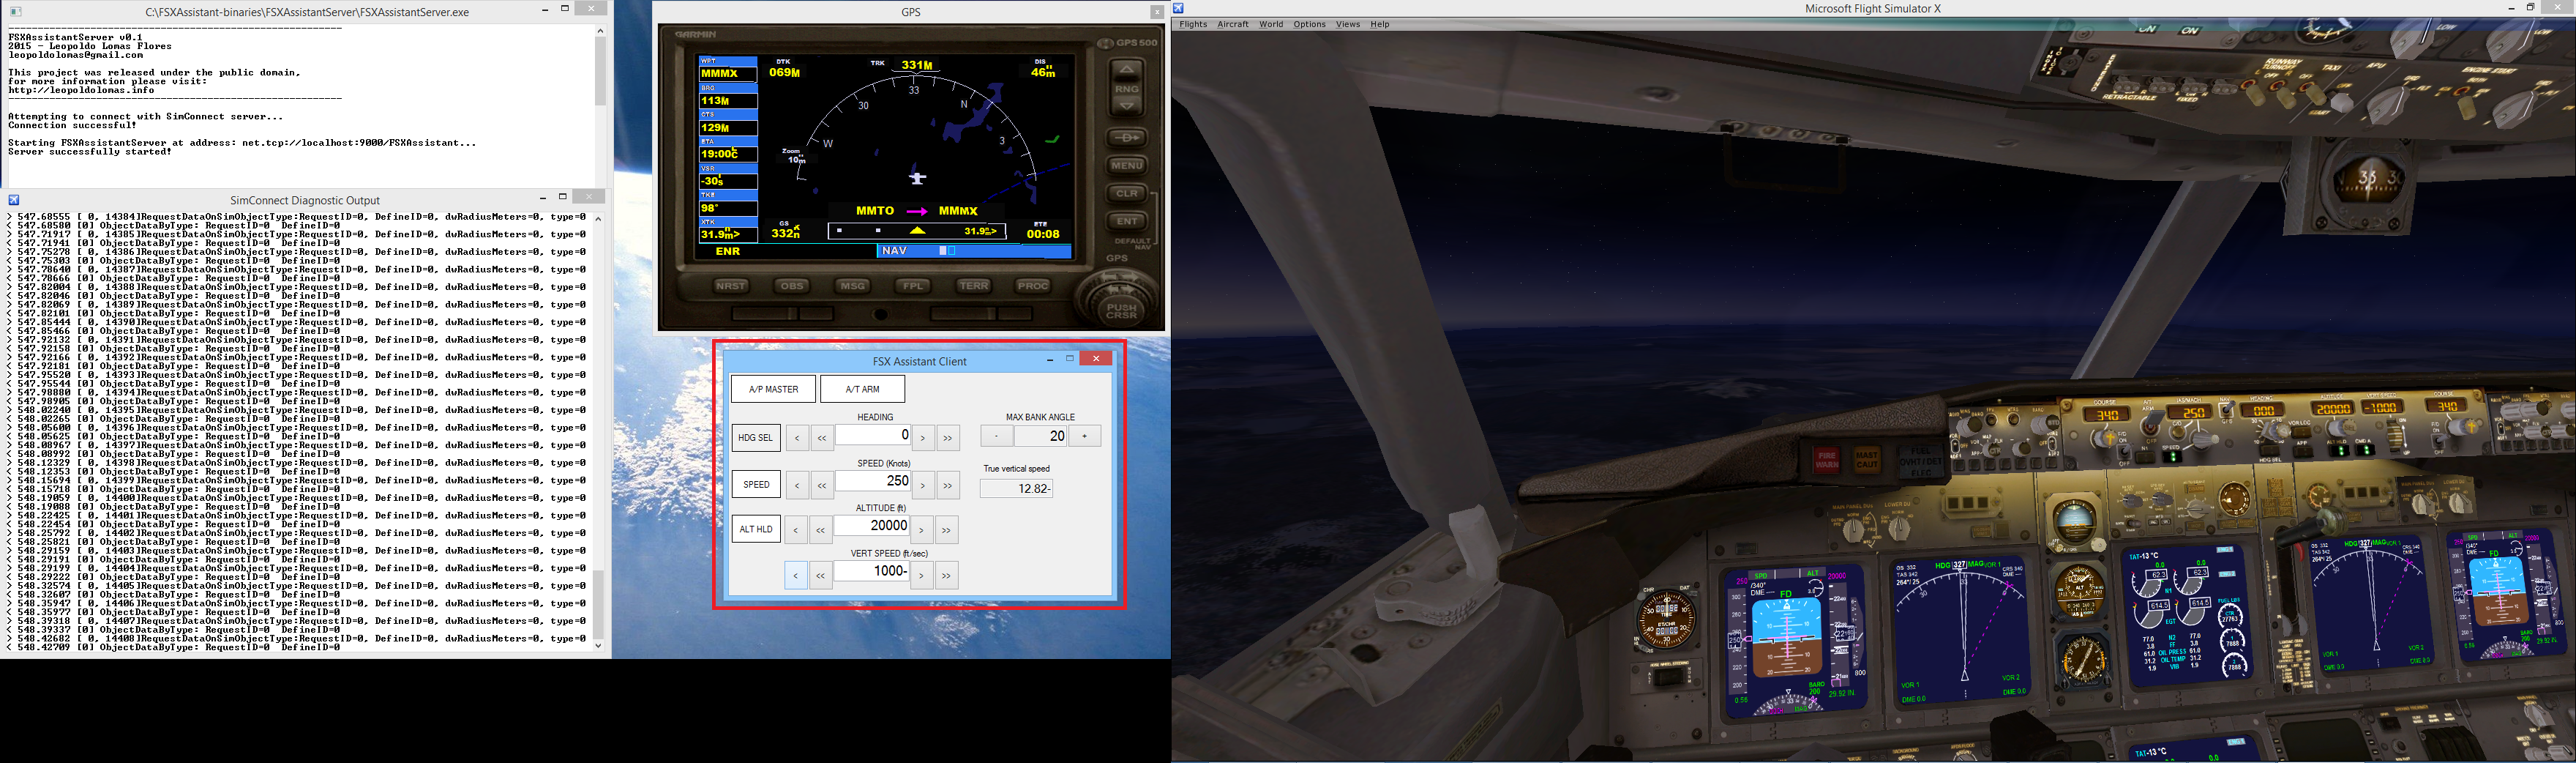Image resolution: width=2576 pixels, height=763 pixels.
Task: Click scrollbar thumb in FSXAssistantServer console
Action: click(600, 71)
